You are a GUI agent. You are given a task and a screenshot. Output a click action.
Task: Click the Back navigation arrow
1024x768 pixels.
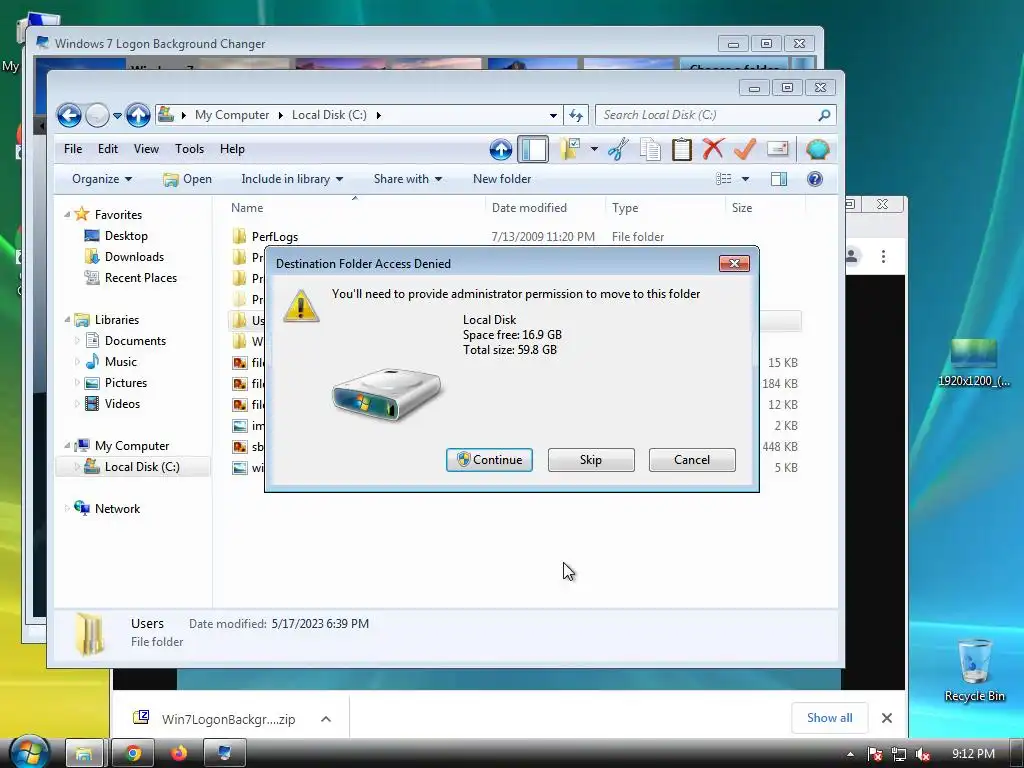pyautogui.click(x=69, y=116)
